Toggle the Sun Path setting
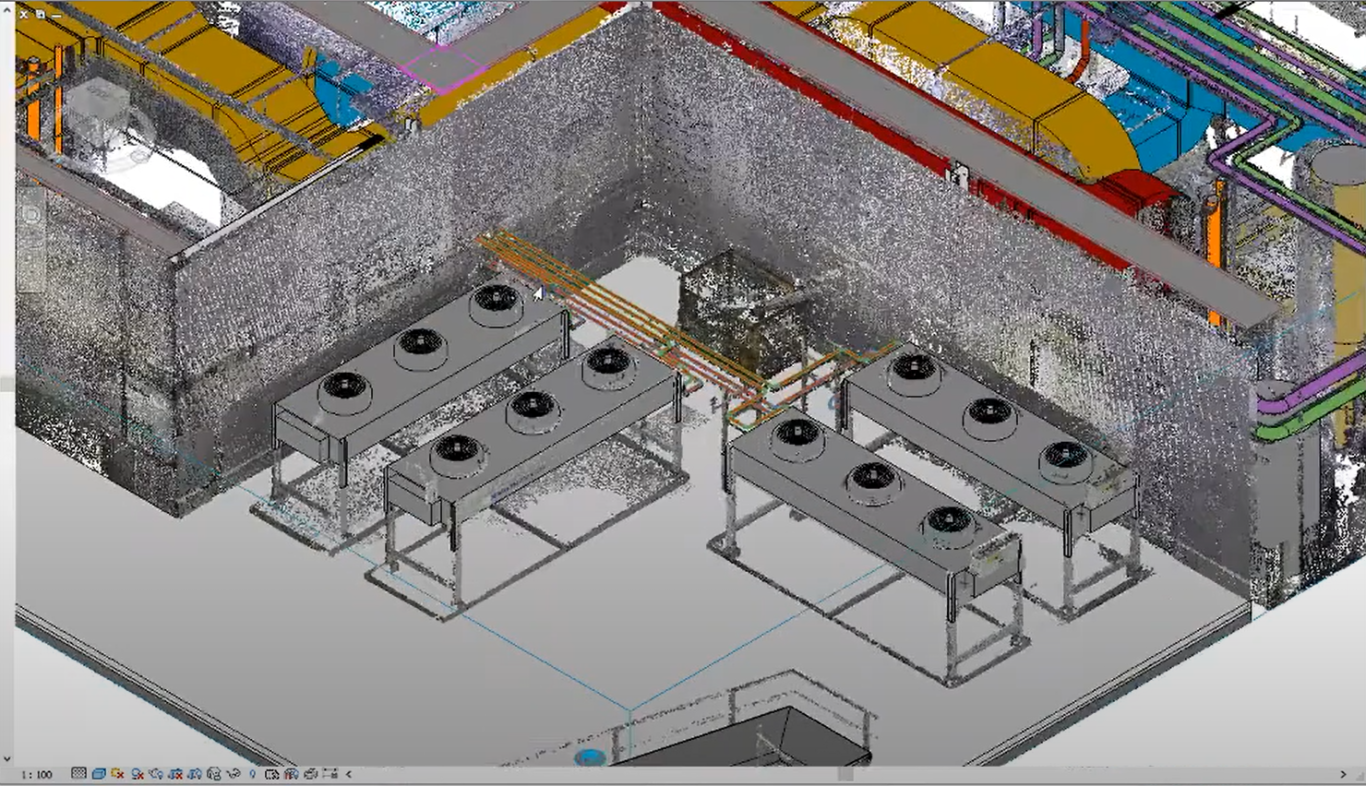Viewport: 1366px width, 786px height. pos(118,774)
